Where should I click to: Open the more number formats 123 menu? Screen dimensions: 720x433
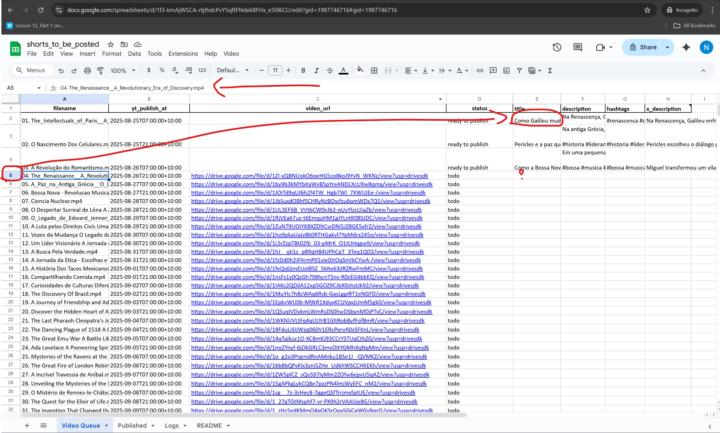(202, 71)
